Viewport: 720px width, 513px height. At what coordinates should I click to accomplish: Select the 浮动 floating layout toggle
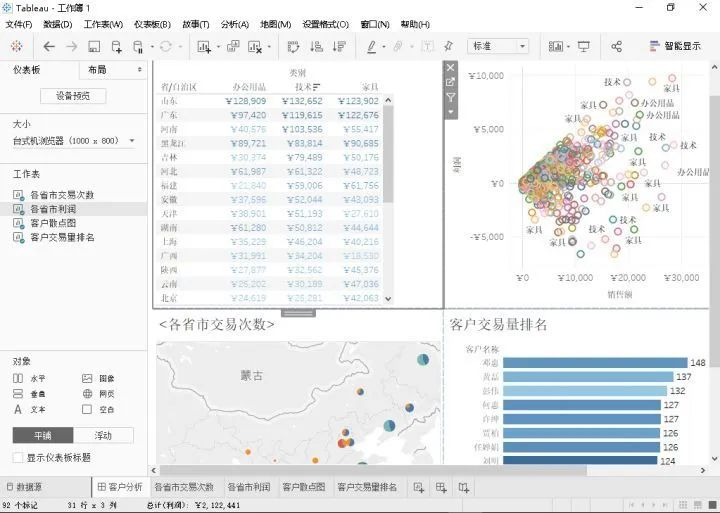pos(103,435)
